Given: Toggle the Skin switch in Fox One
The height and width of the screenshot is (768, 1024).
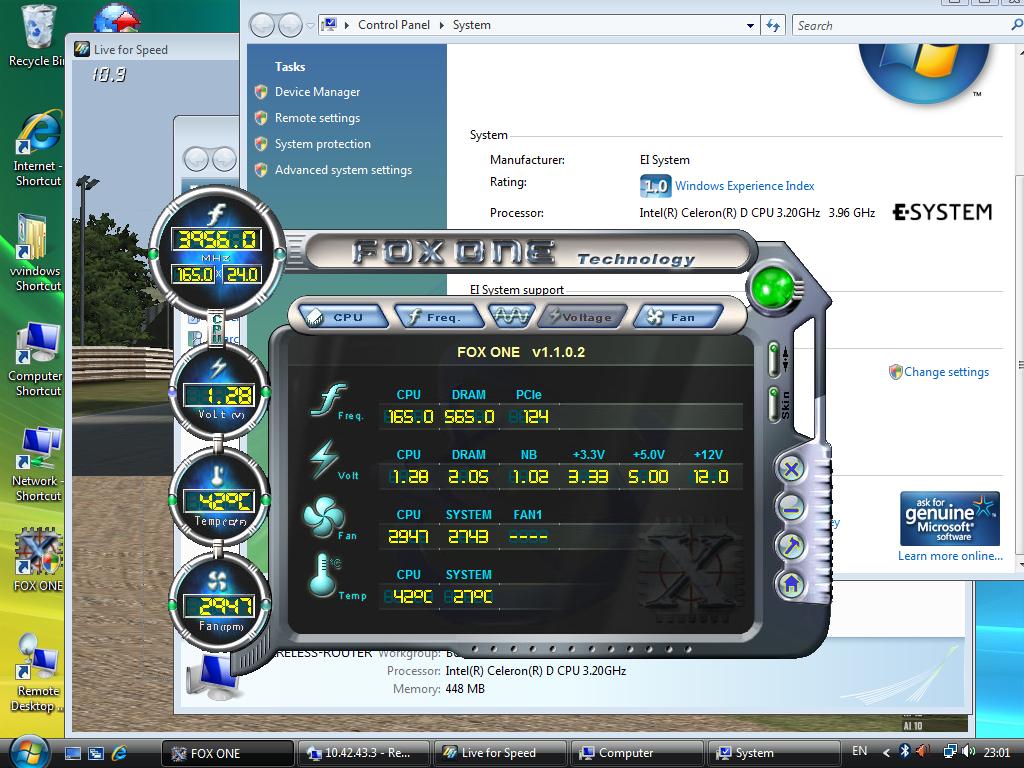Looking at the screenshot, I should point(775,404).
